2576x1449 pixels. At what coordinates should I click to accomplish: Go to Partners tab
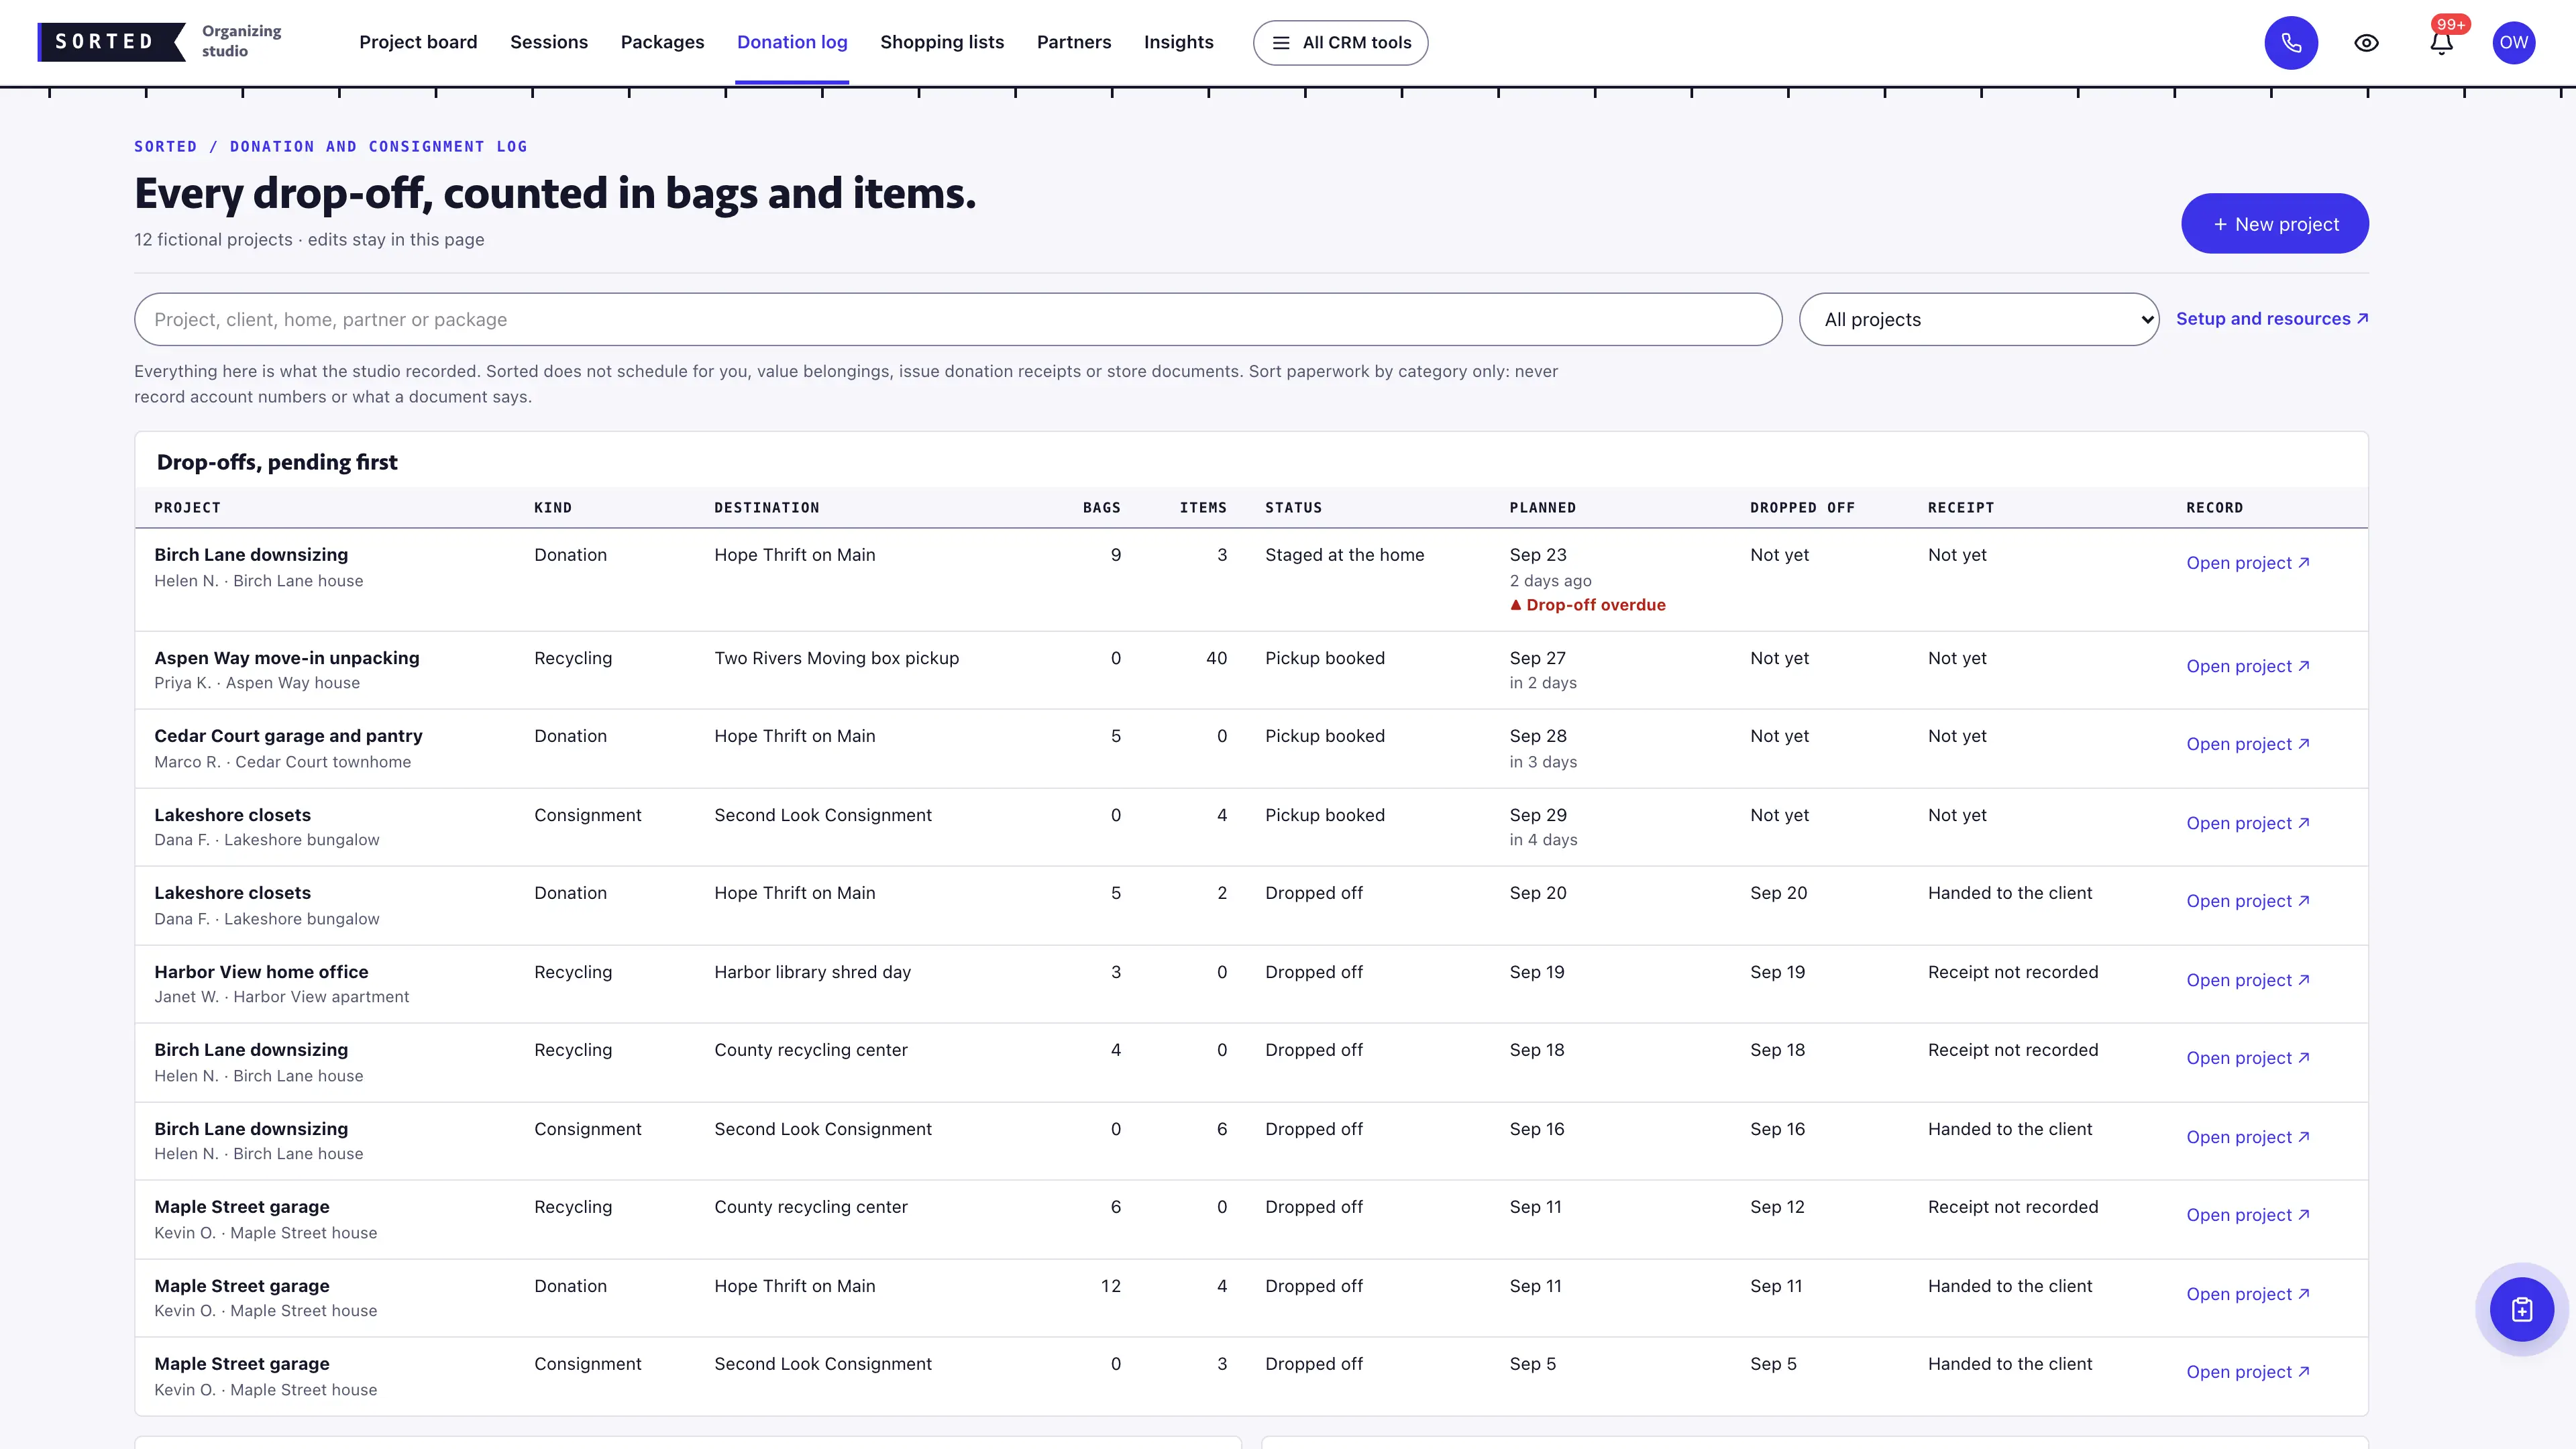[x=1074, y=42]
